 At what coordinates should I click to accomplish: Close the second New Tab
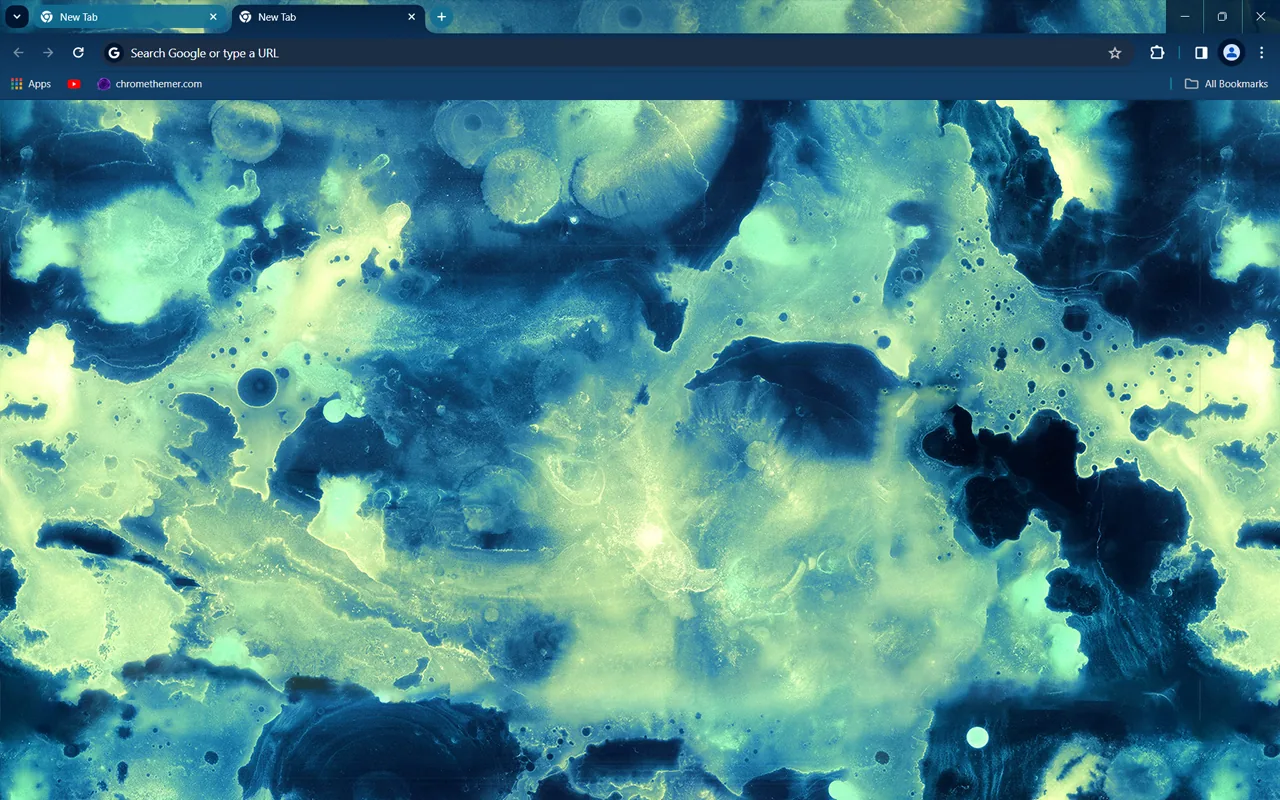point(411,17)
